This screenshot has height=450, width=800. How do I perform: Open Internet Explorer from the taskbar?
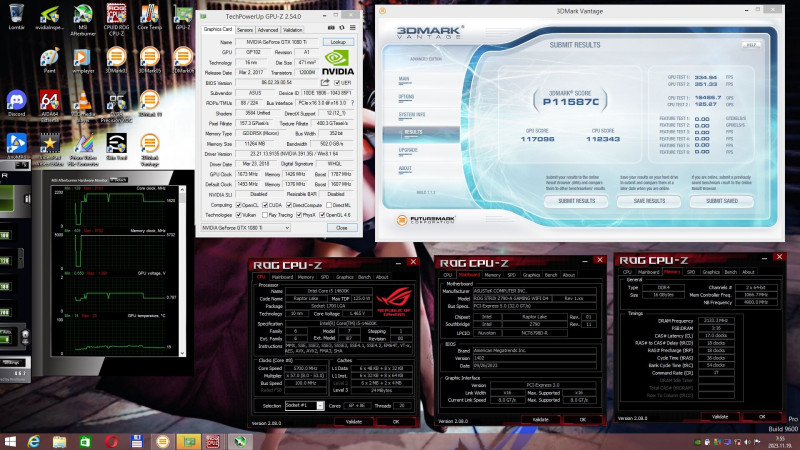(34, 441)
